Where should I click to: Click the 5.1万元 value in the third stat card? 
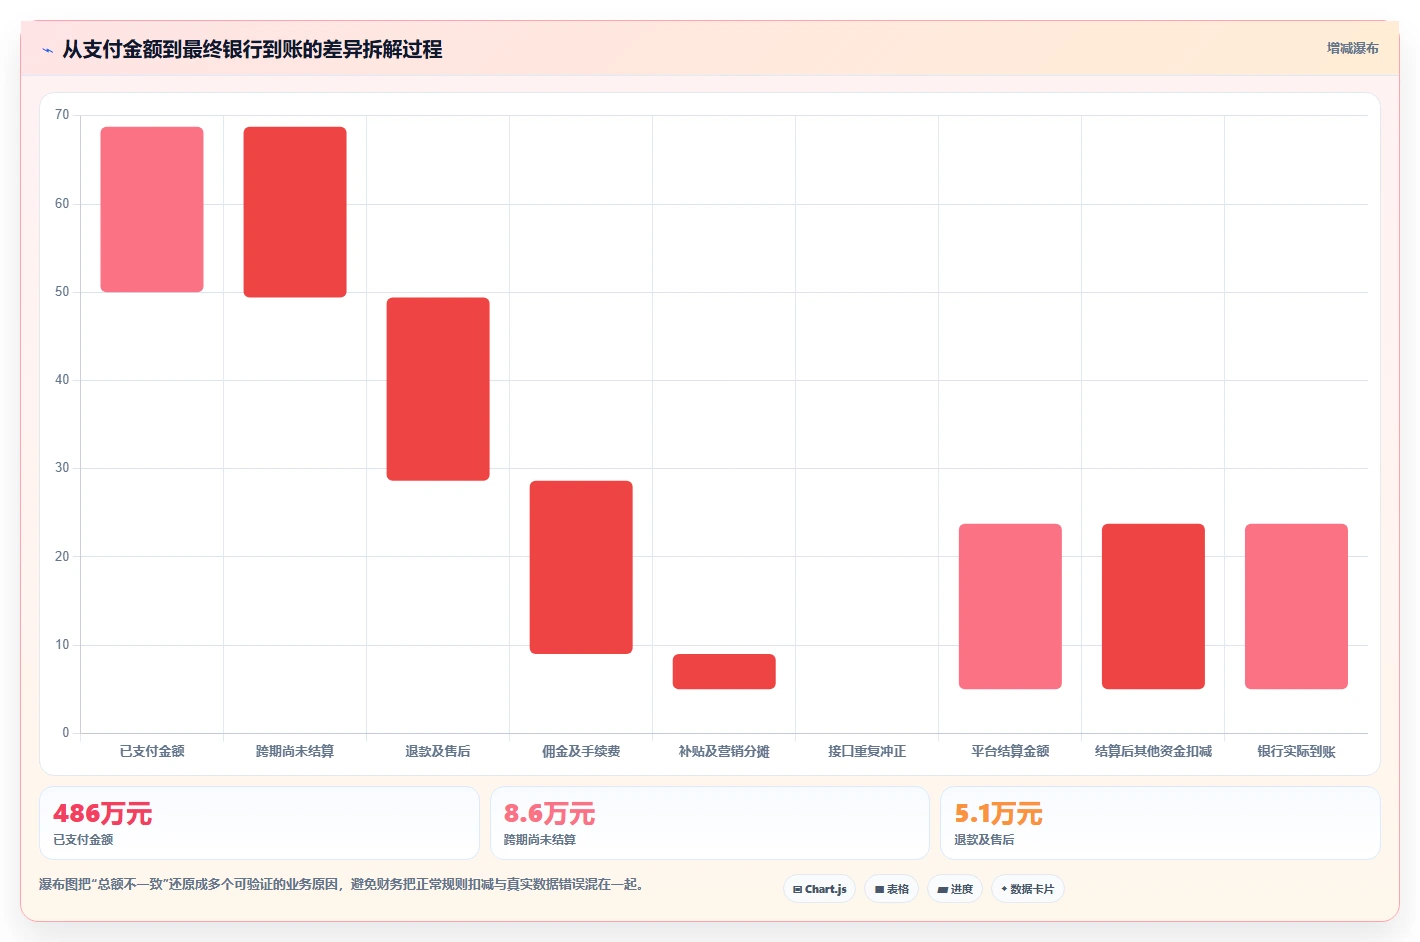(998, 814)
